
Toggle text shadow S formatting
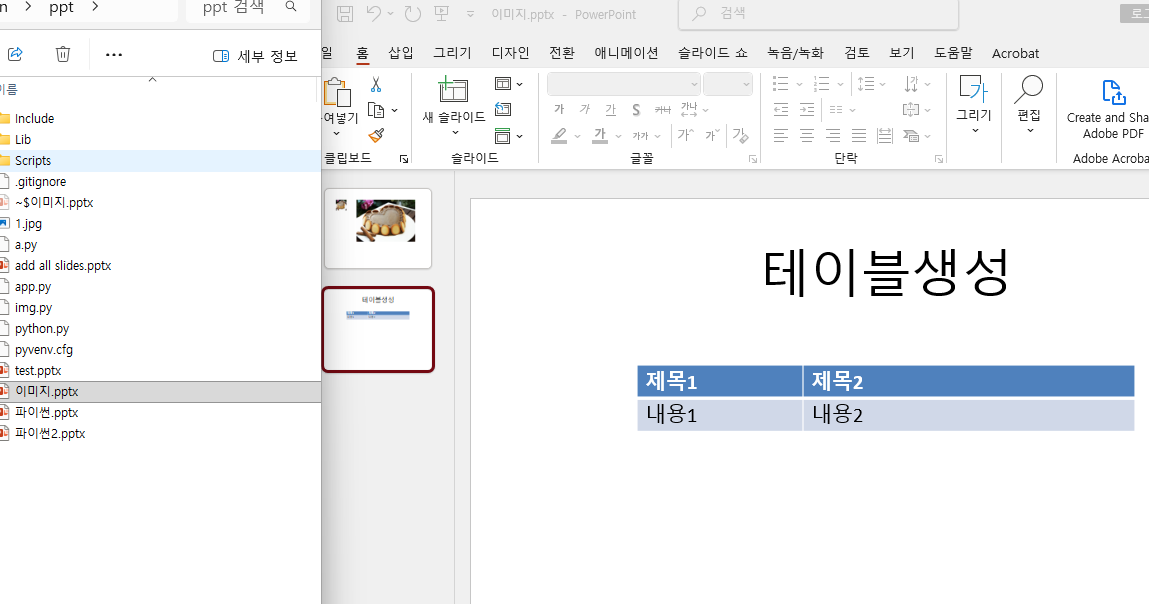[x=636, y=110]
